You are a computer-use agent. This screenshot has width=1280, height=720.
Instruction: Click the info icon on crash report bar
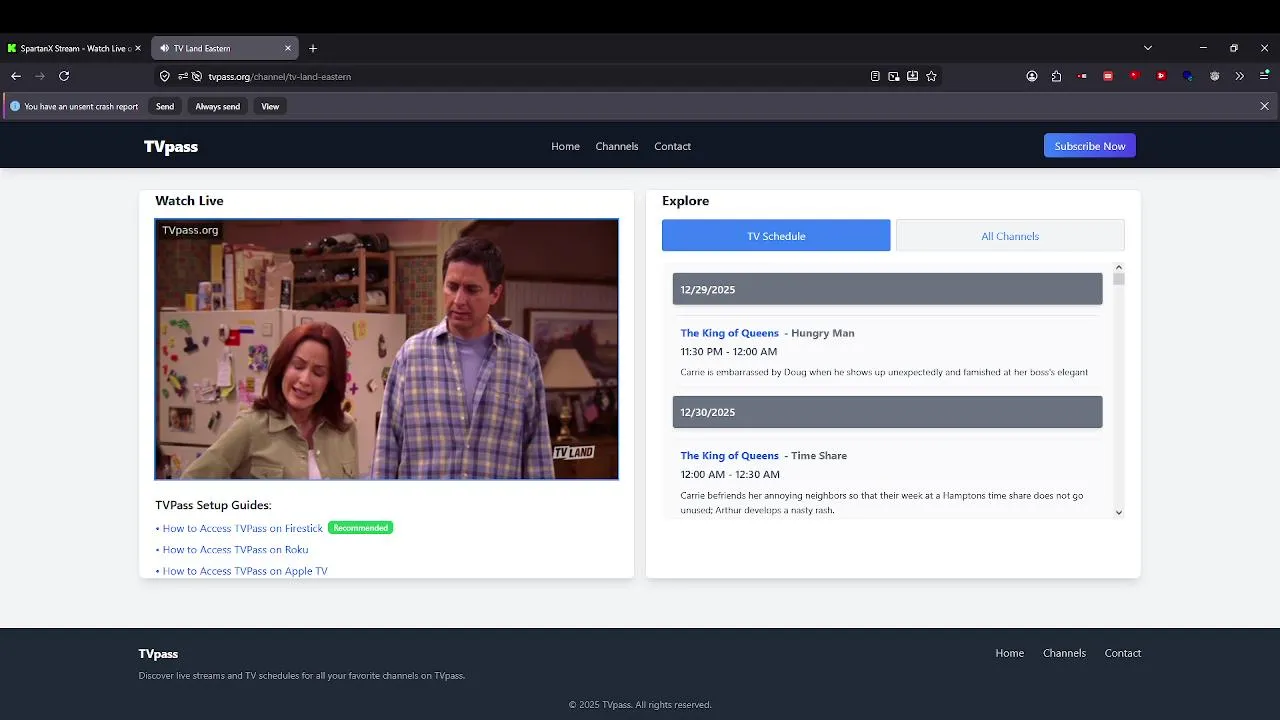(15, 106)
